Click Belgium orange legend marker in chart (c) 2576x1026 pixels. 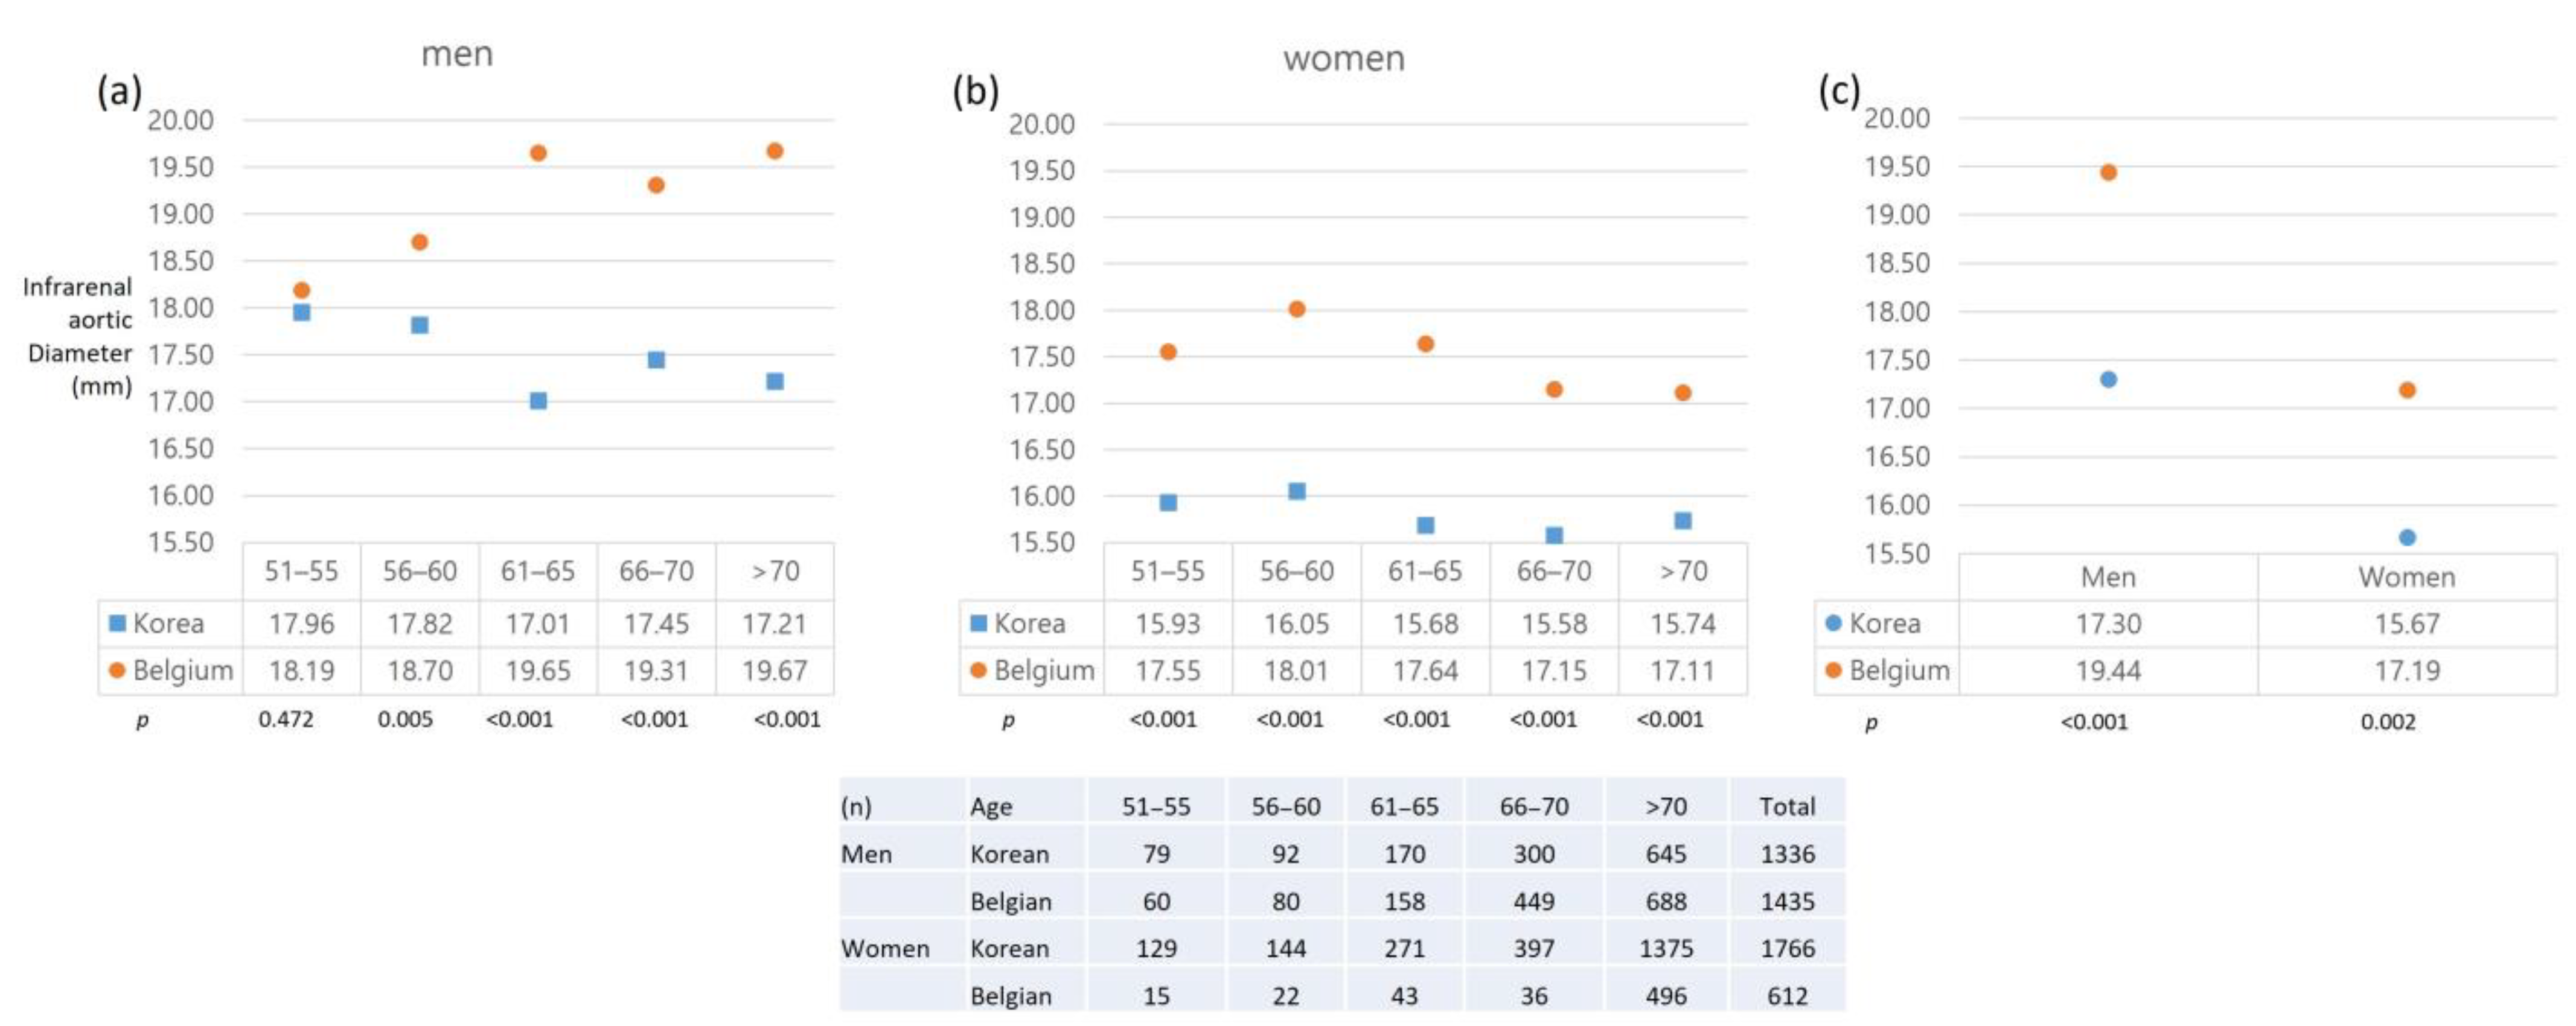click(x=1833, y=670)
